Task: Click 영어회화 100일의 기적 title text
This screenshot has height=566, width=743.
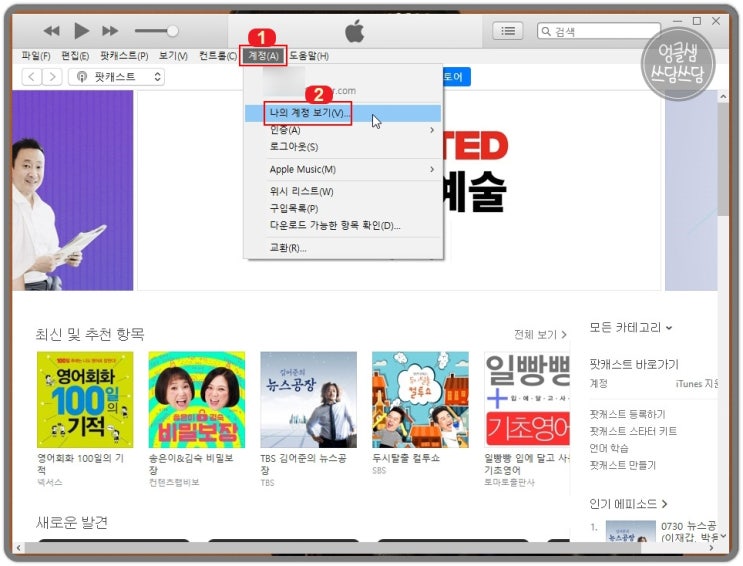Action: pyautogui.click(x=81, y=464)
